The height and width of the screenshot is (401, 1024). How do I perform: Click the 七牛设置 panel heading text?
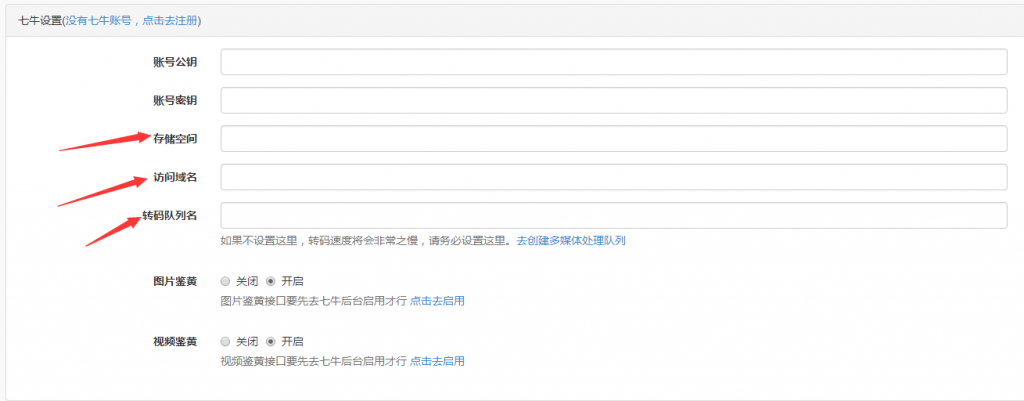[40, 21]
